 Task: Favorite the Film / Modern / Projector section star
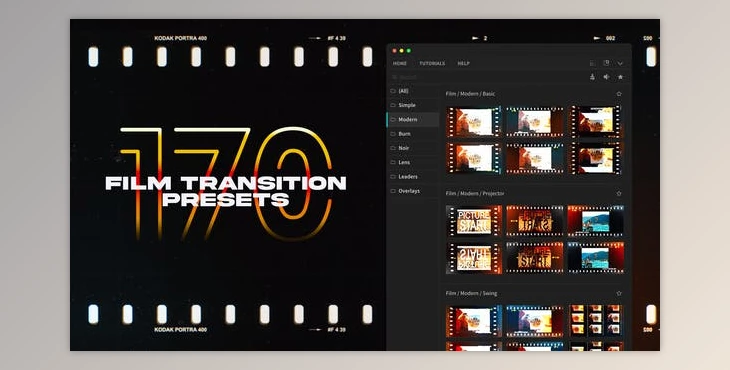pos(619,194)
